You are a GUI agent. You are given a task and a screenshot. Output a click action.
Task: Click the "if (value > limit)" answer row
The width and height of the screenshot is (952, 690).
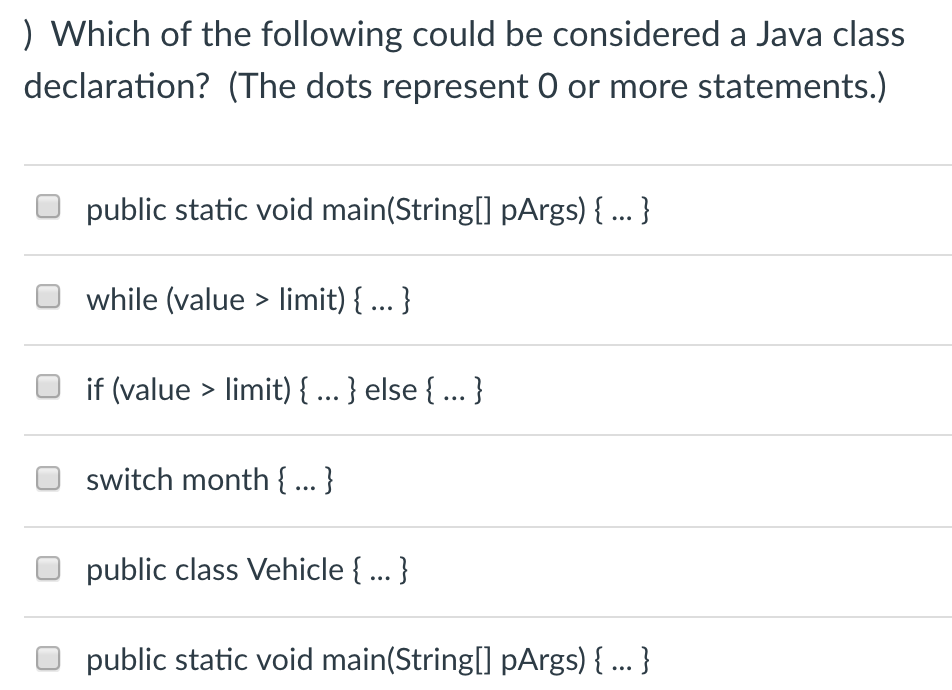pyautogui.click(x=284, y=388)
